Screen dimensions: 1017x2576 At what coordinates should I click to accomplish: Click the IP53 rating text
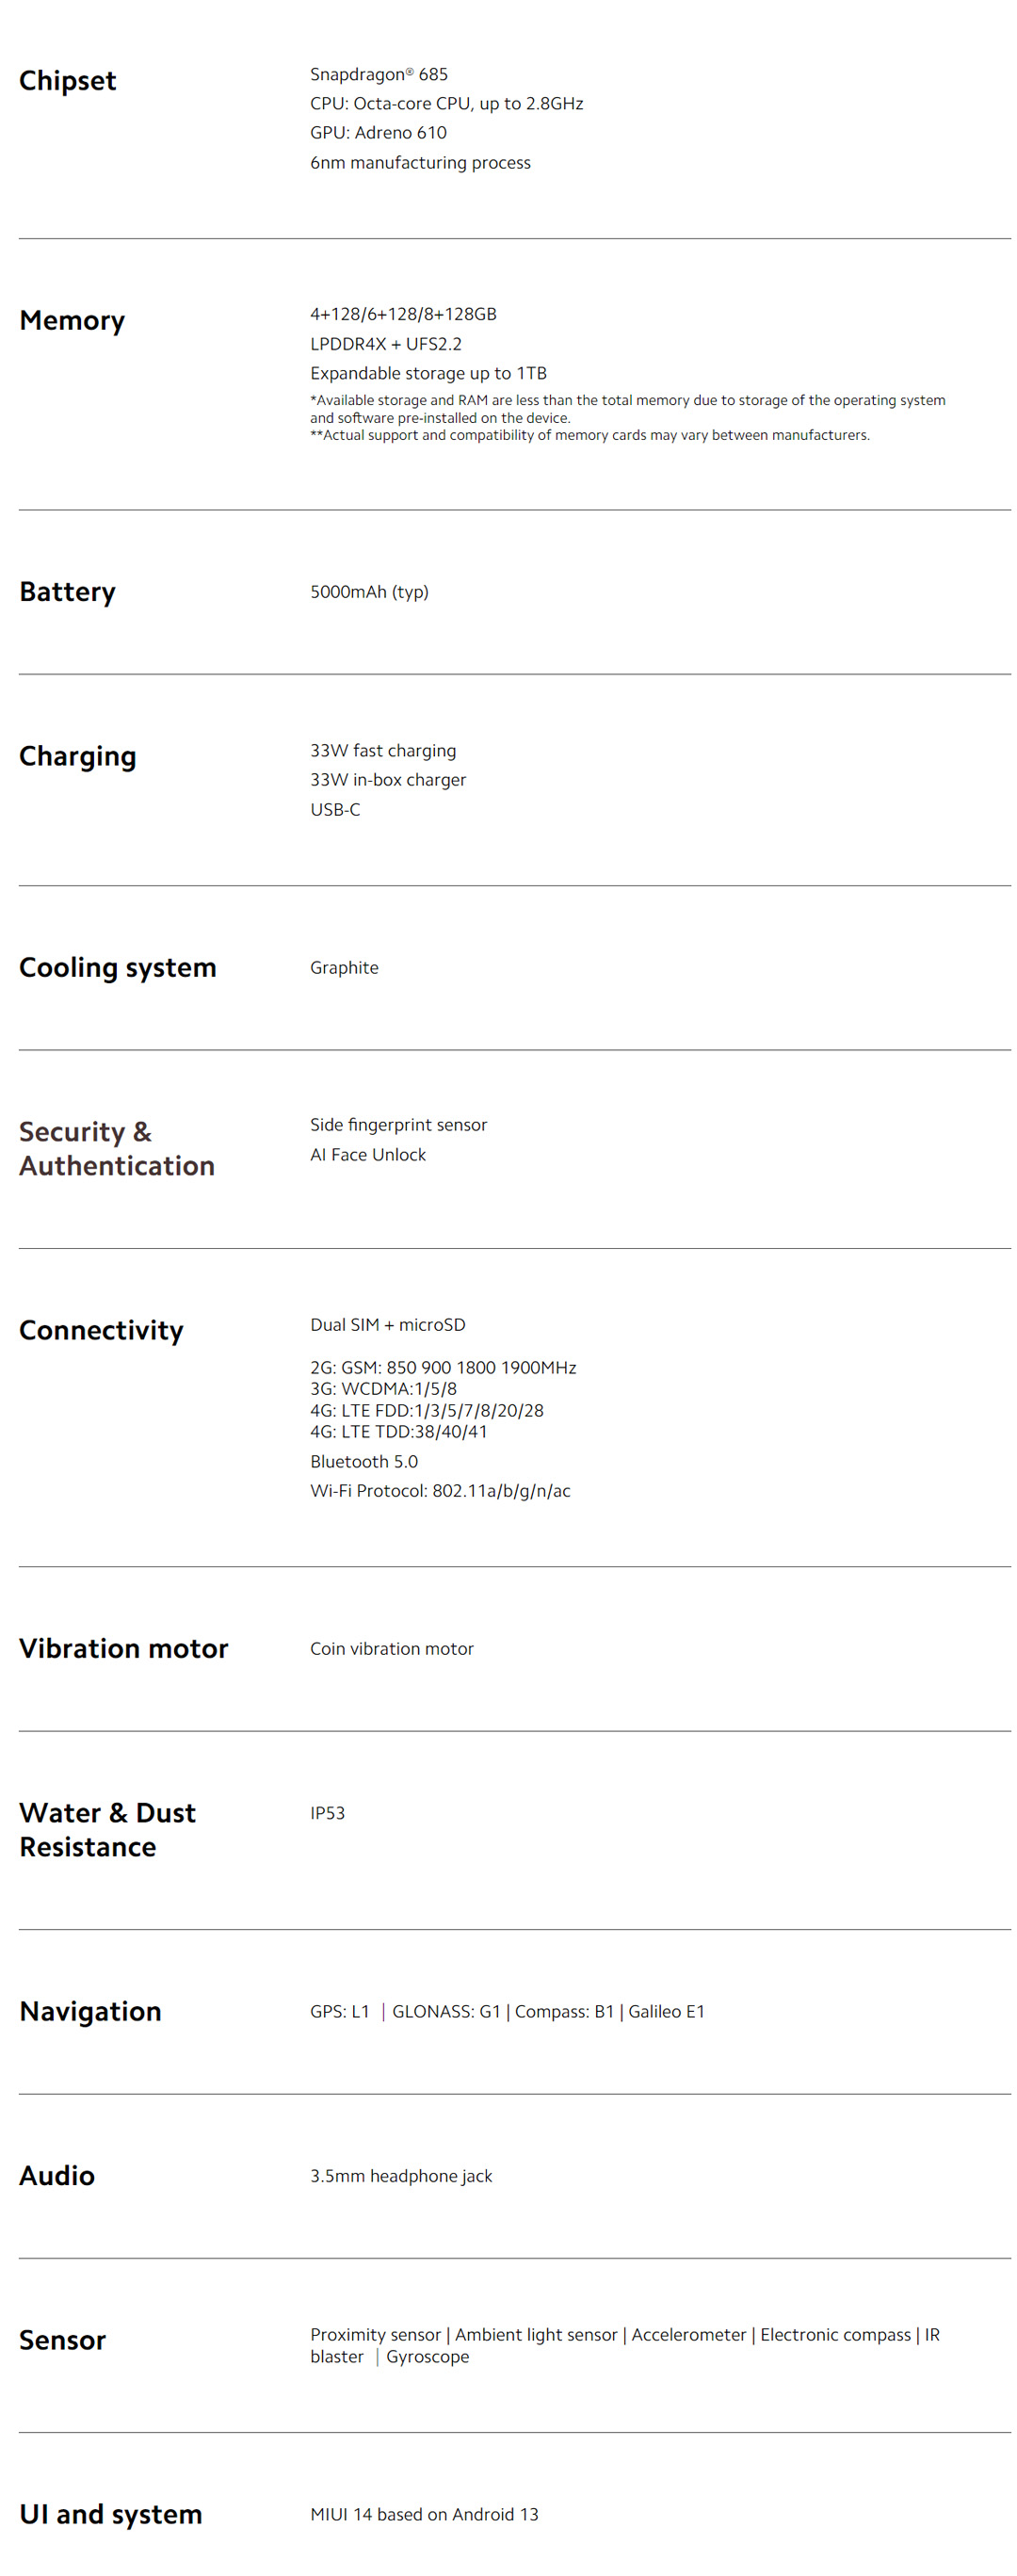pyautogui.click(x=327, y=1812)
